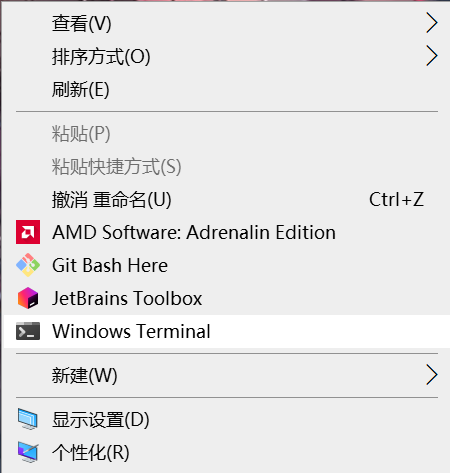Image resolution: width=450 pixels, height=473 pixels.
Task: Click the display settings monitor icon
Action: tap(28, 419)
